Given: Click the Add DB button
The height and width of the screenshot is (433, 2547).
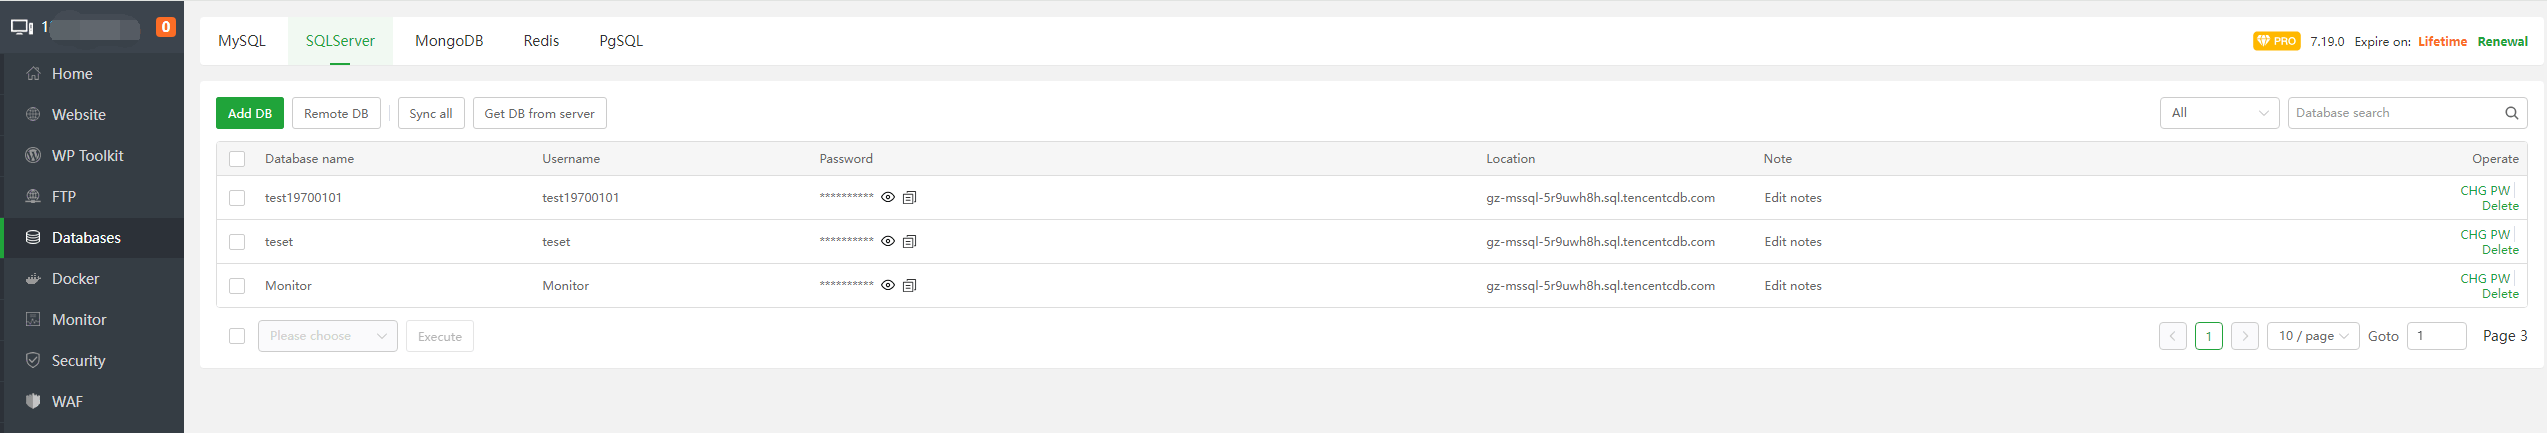Looking at the screenshot, I should 250,113.
